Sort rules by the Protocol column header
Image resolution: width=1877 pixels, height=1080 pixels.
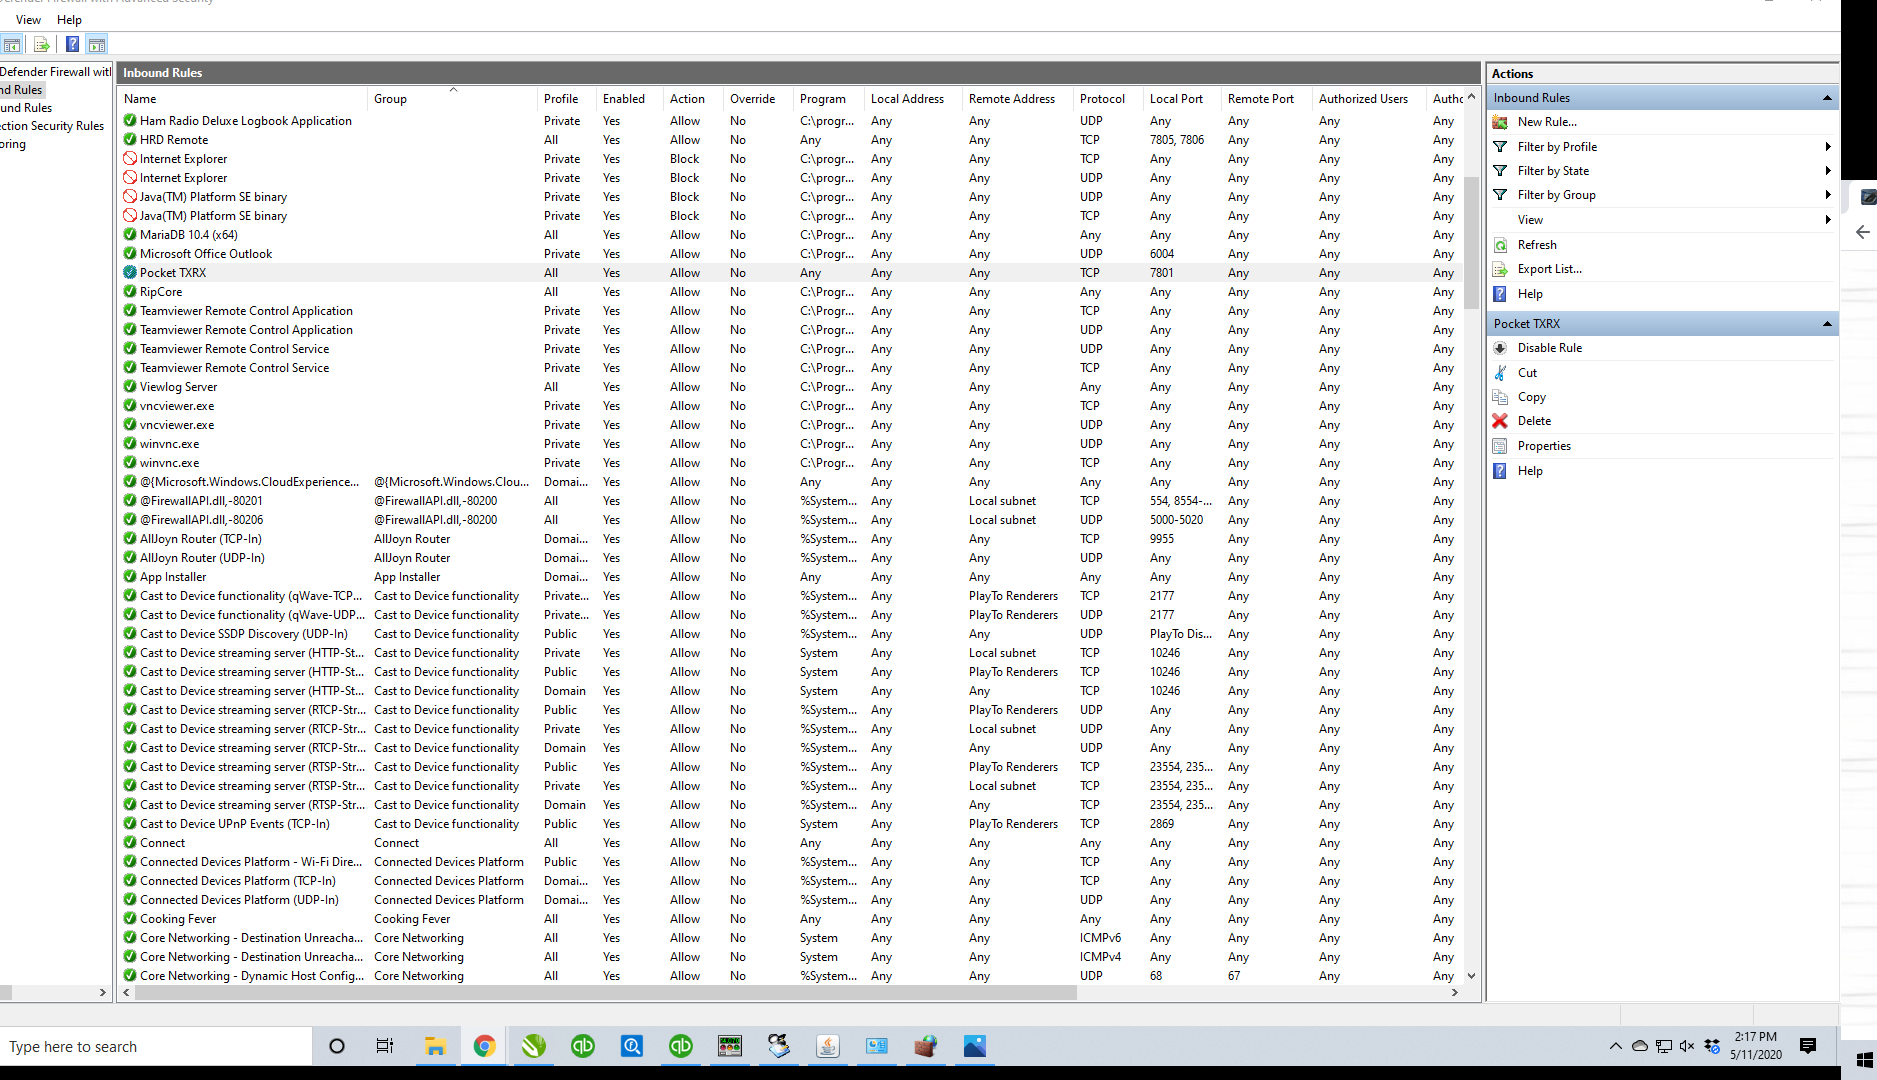[x=1102, y=99]
